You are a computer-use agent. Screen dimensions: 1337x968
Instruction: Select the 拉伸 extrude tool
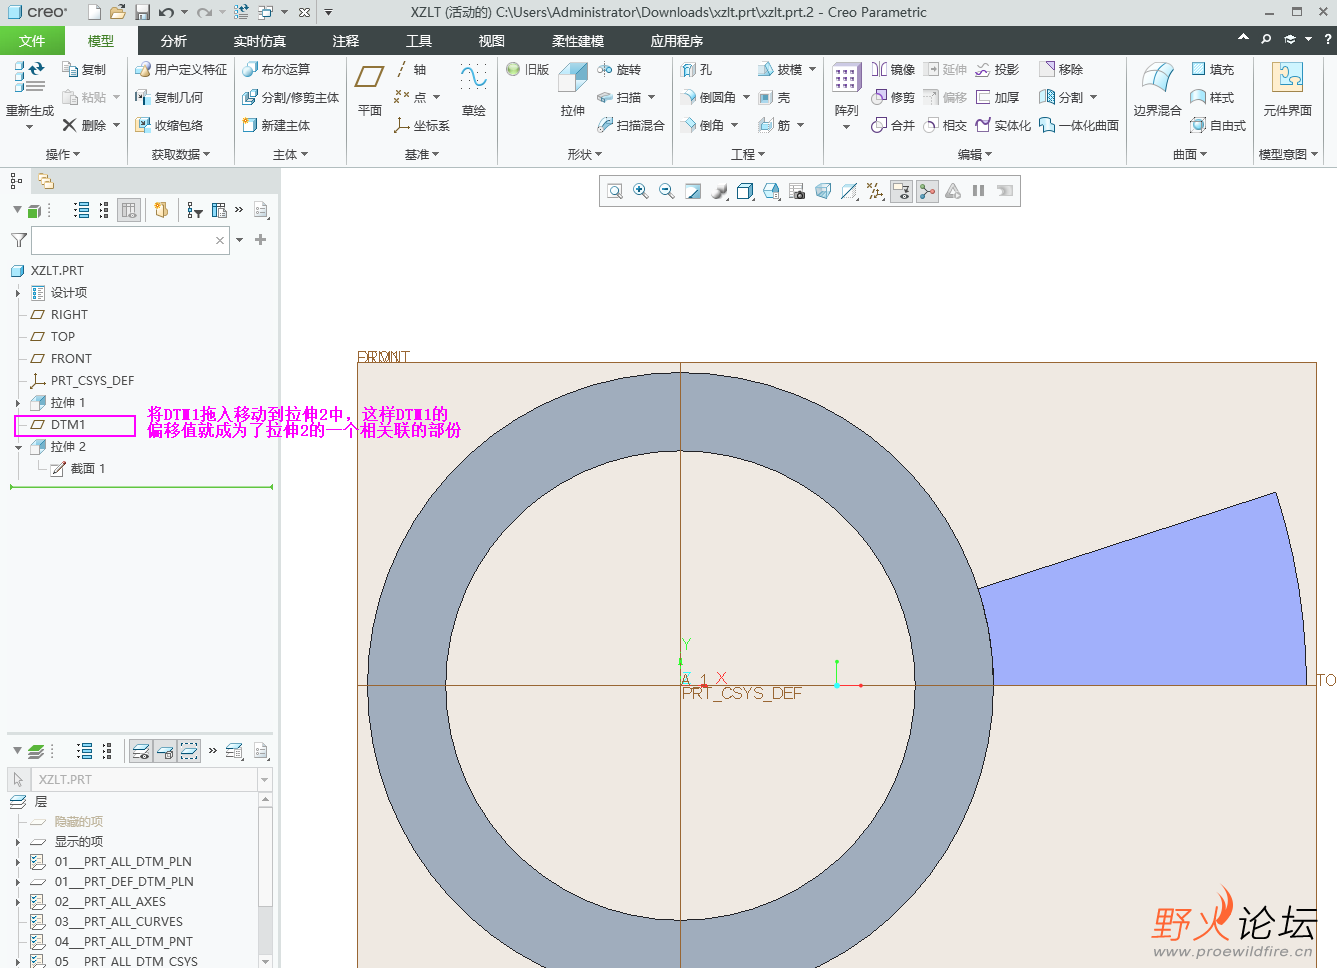573,89
